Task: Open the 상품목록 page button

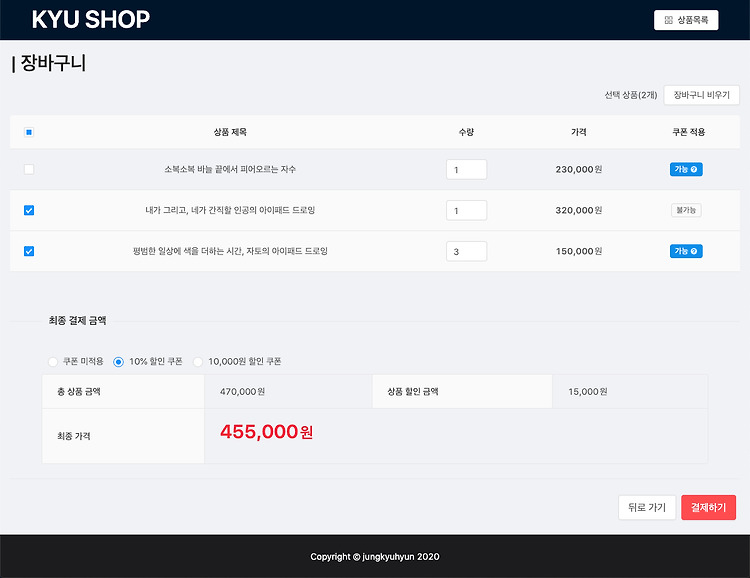Action: point(686,20)
